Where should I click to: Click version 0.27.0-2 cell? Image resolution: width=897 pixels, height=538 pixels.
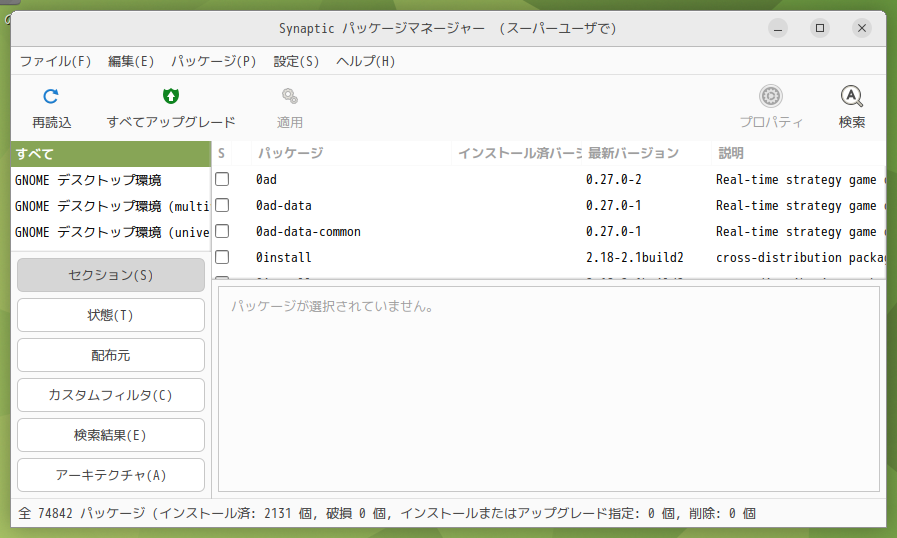pos(613,180)
